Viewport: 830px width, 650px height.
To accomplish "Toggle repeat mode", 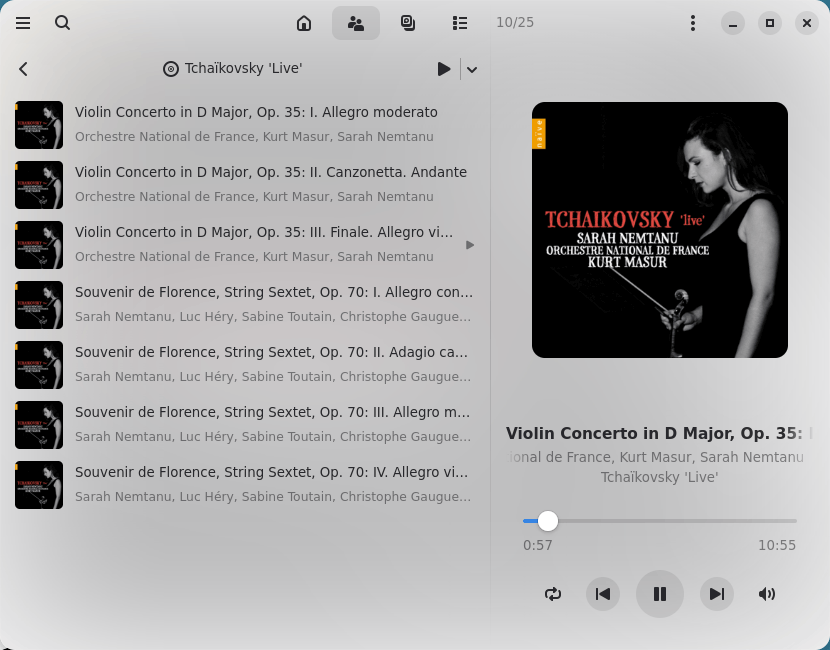I will pos(553,594).
